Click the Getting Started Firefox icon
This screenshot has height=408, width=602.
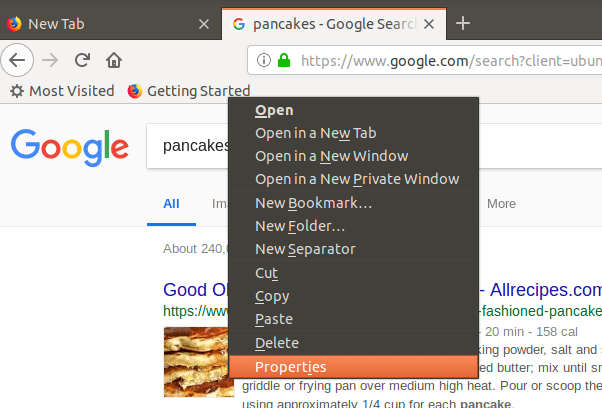(135, 91)
